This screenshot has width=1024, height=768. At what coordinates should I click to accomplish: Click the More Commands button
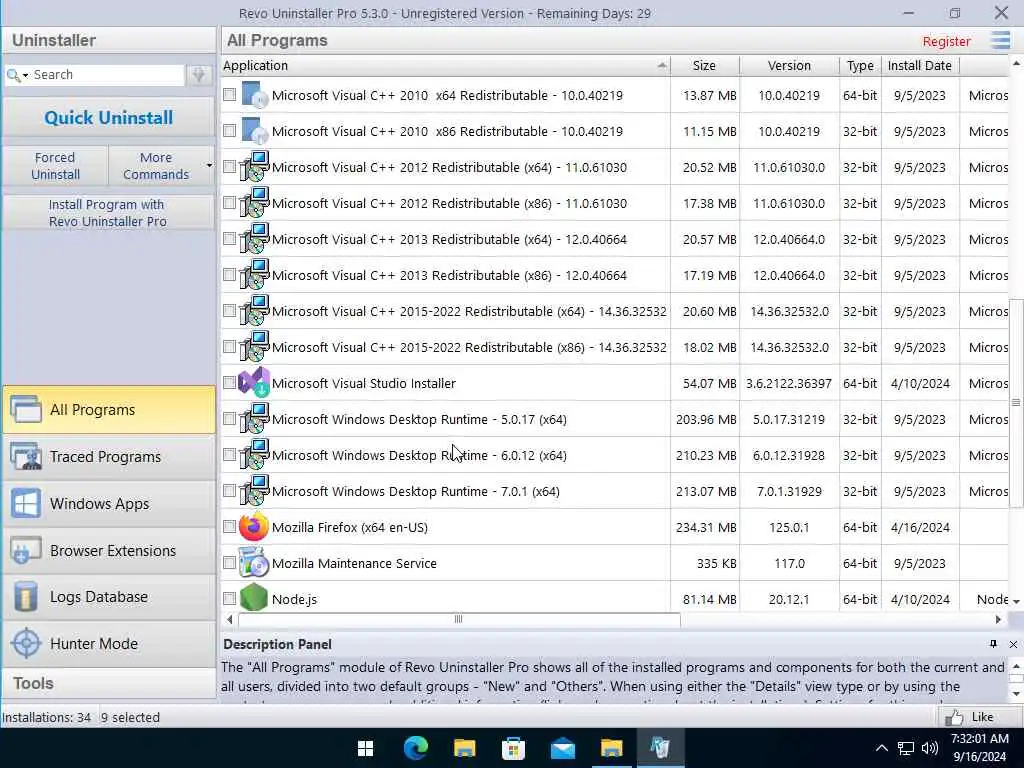click(x=156, y=166)
